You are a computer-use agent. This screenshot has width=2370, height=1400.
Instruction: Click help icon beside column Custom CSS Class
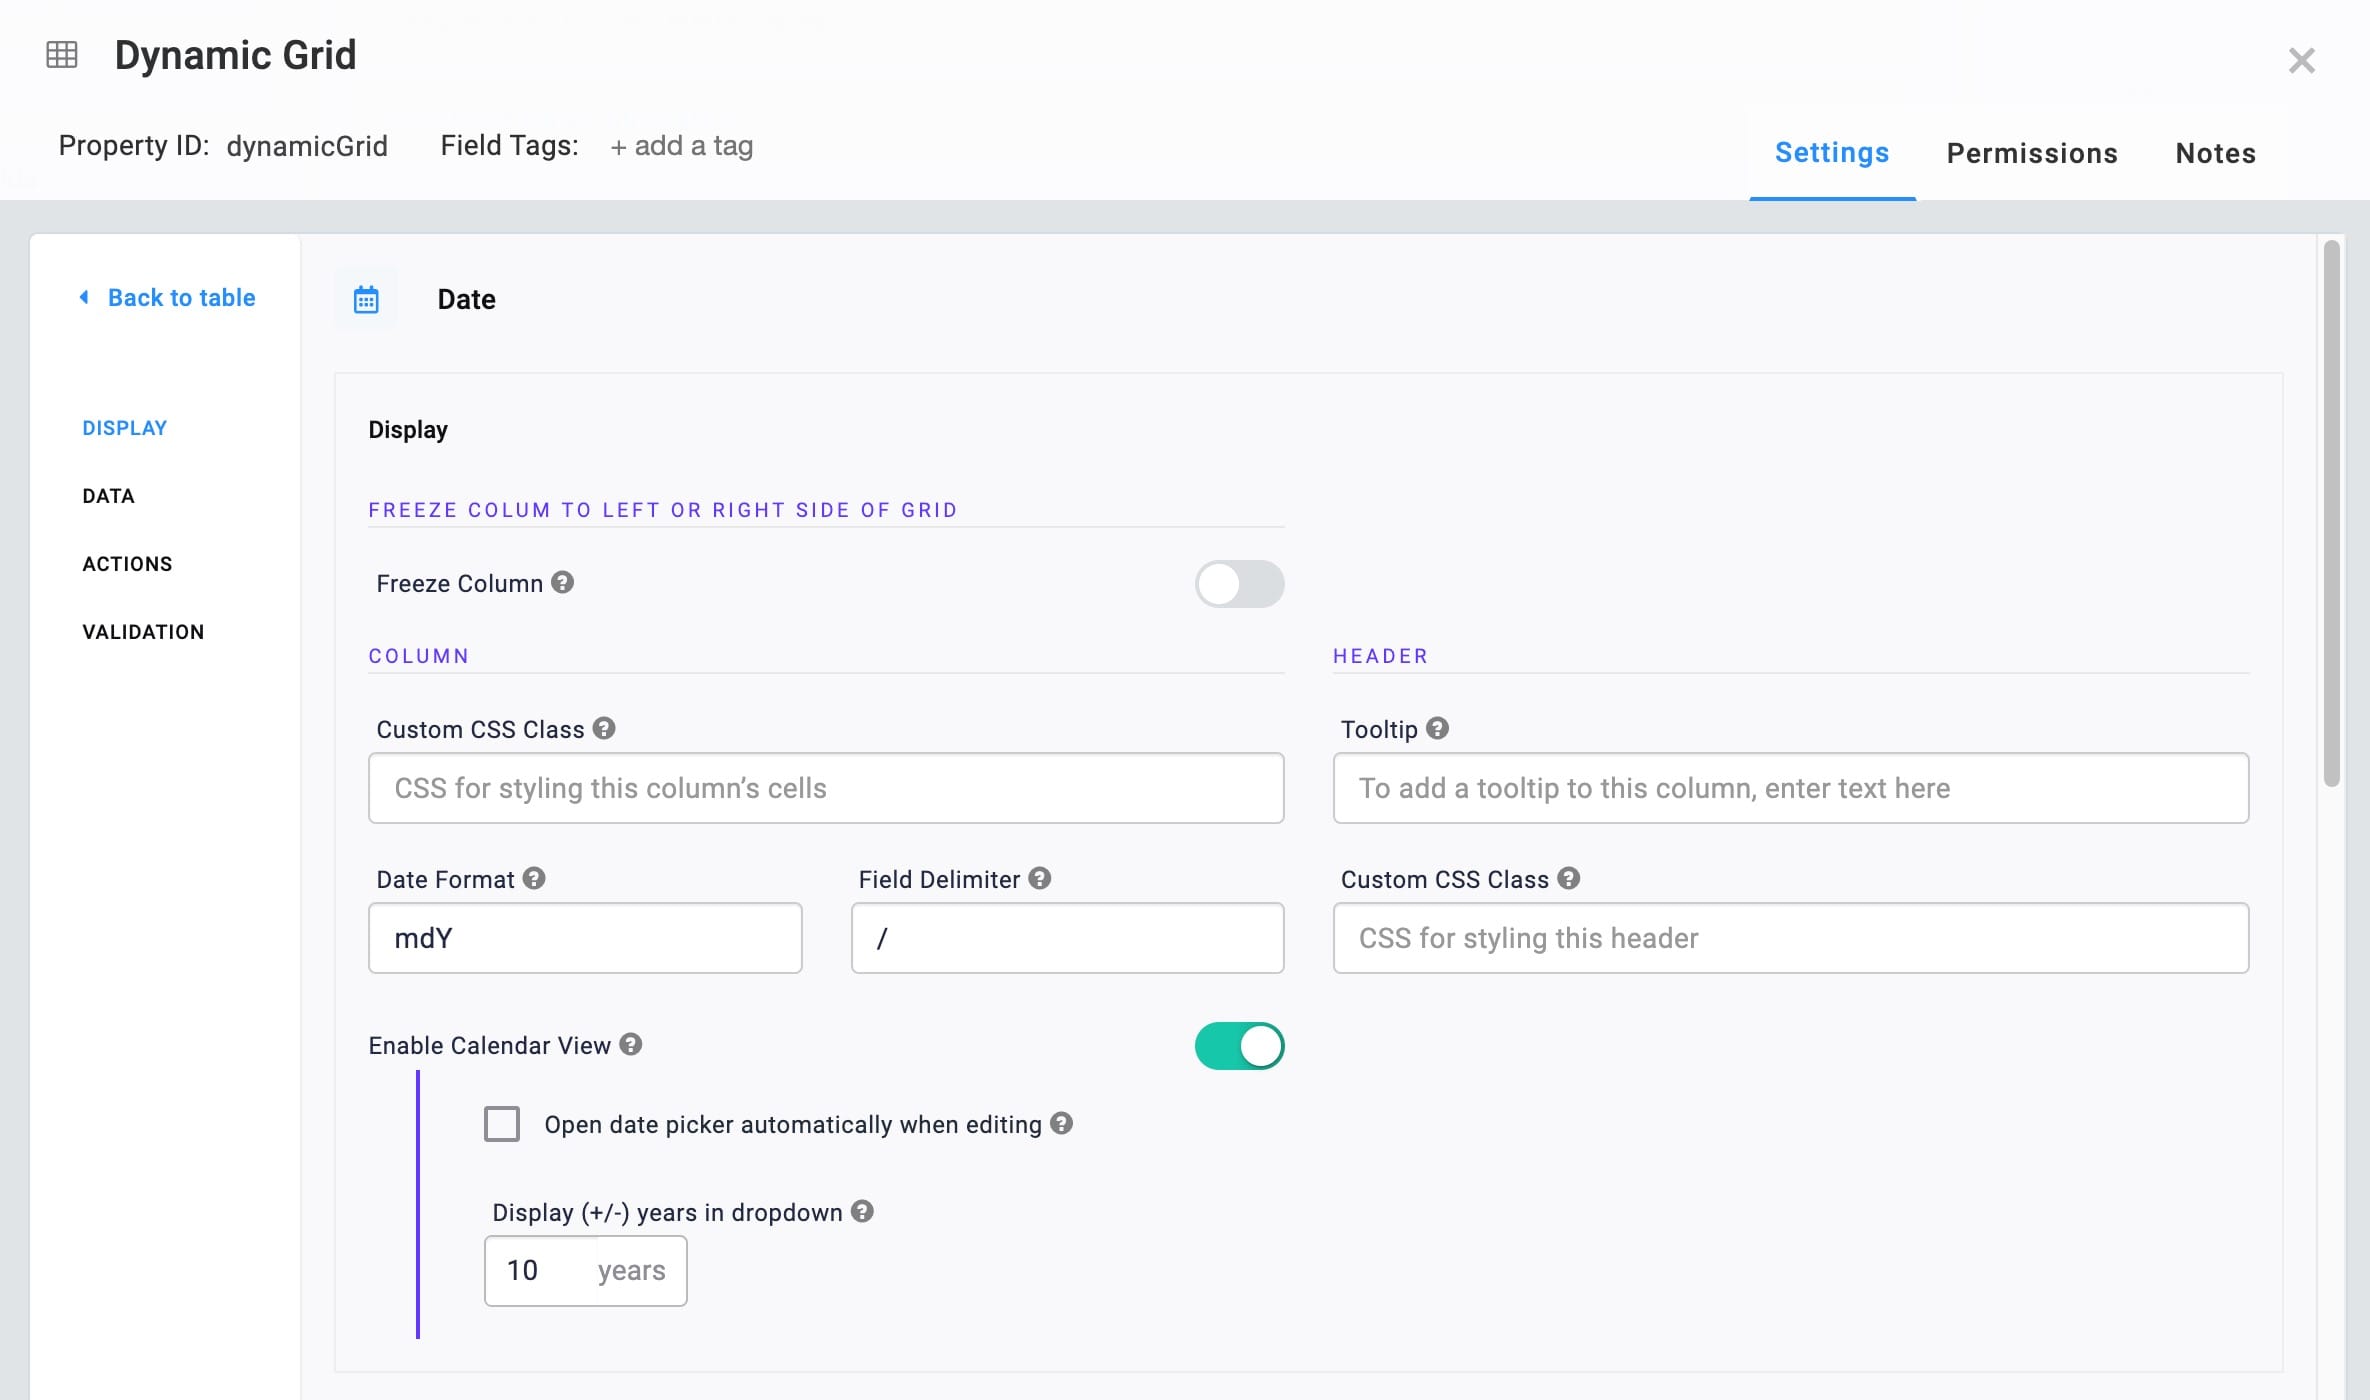click(604, 728)
